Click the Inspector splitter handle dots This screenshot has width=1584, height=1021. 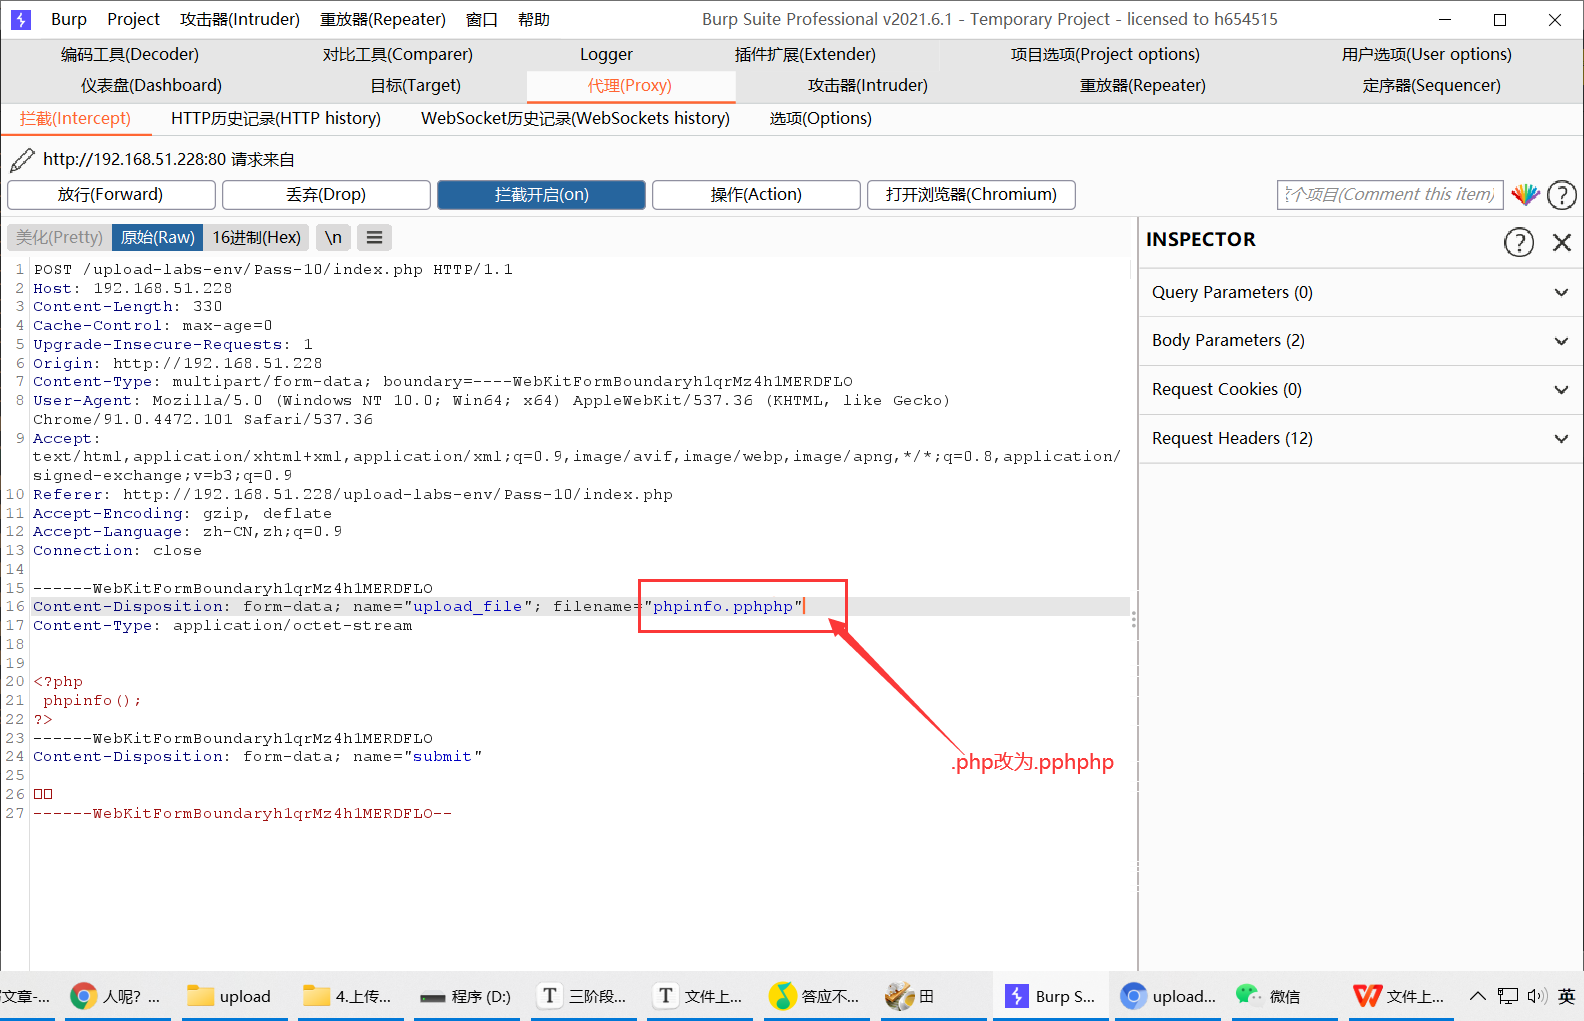pos(1133,620)
